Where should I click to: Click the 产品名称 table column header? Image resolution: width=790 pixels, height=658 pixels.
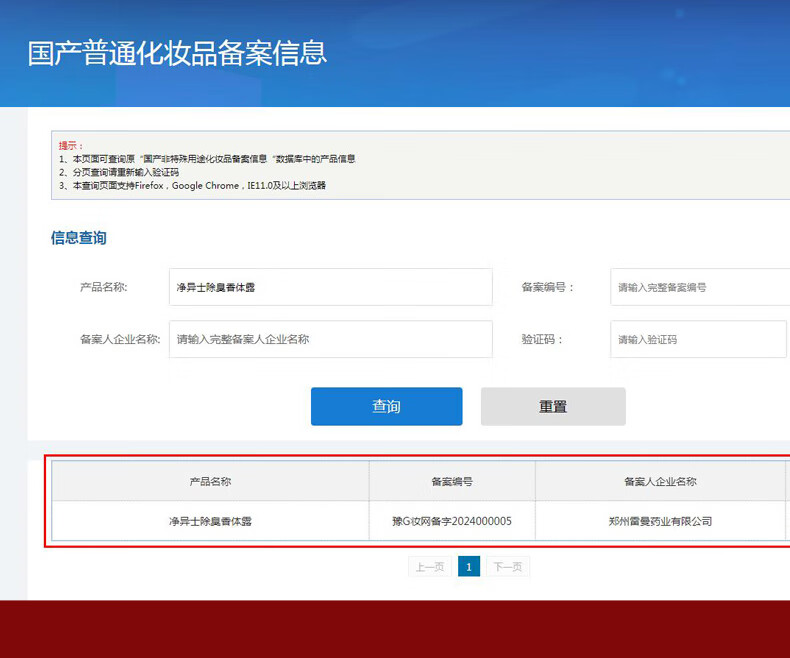pos(211,481)
